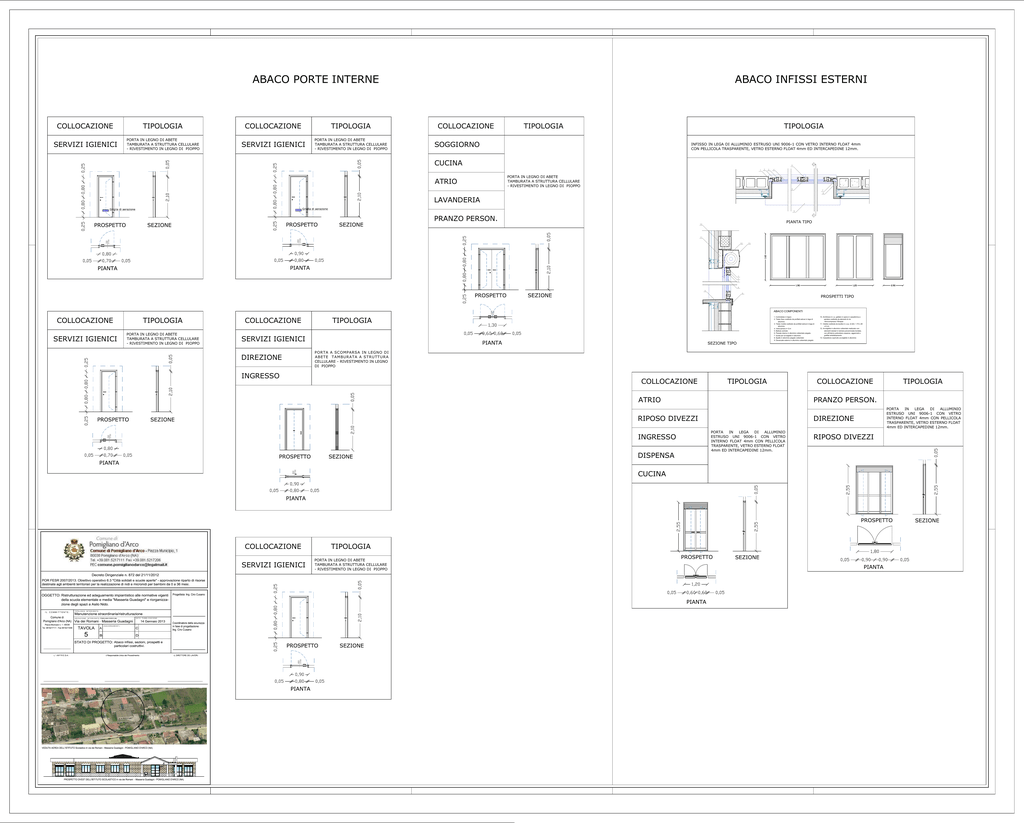Click the Pomigliano d'Arco municipal crest

(74, 549)
